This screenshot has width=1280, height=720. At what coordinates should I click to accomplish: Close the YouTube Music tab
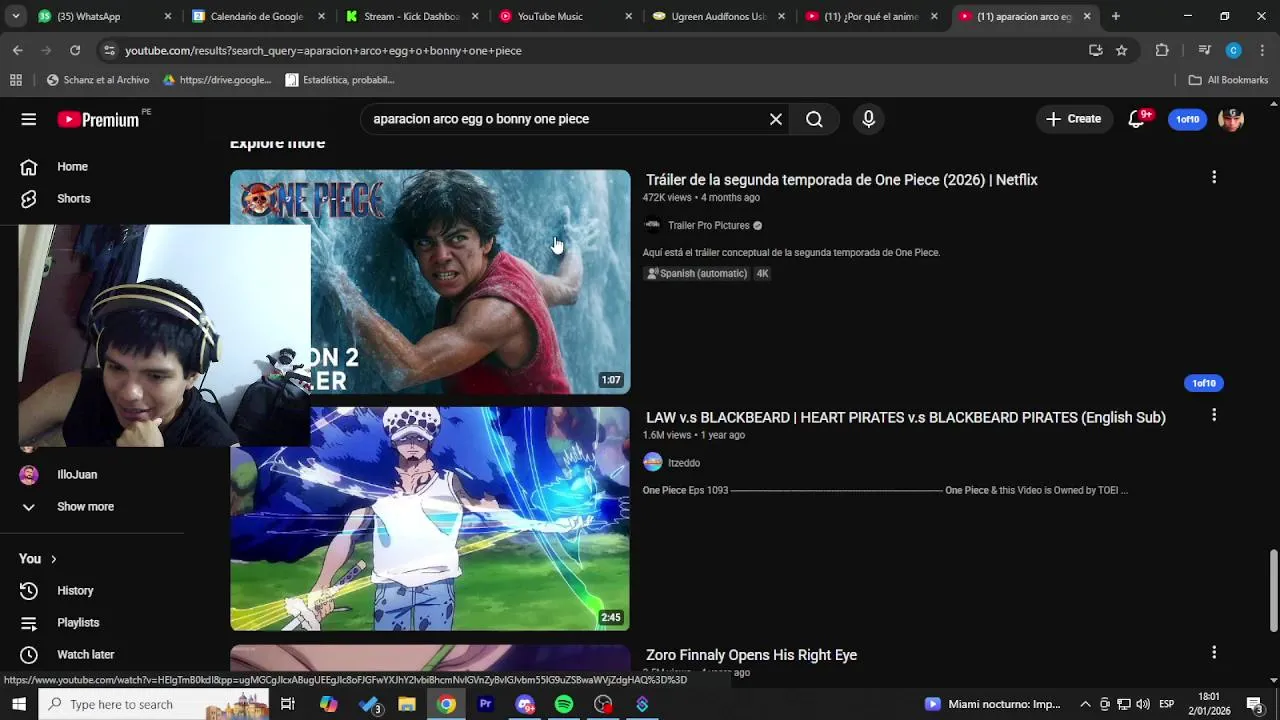tap(628, 16)
